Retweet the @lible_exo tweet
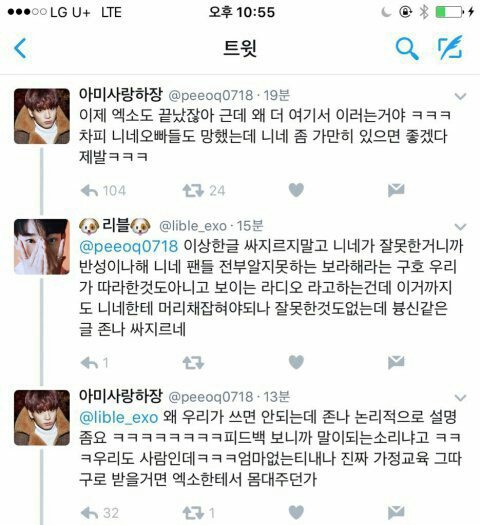 [x=193, y=363]
